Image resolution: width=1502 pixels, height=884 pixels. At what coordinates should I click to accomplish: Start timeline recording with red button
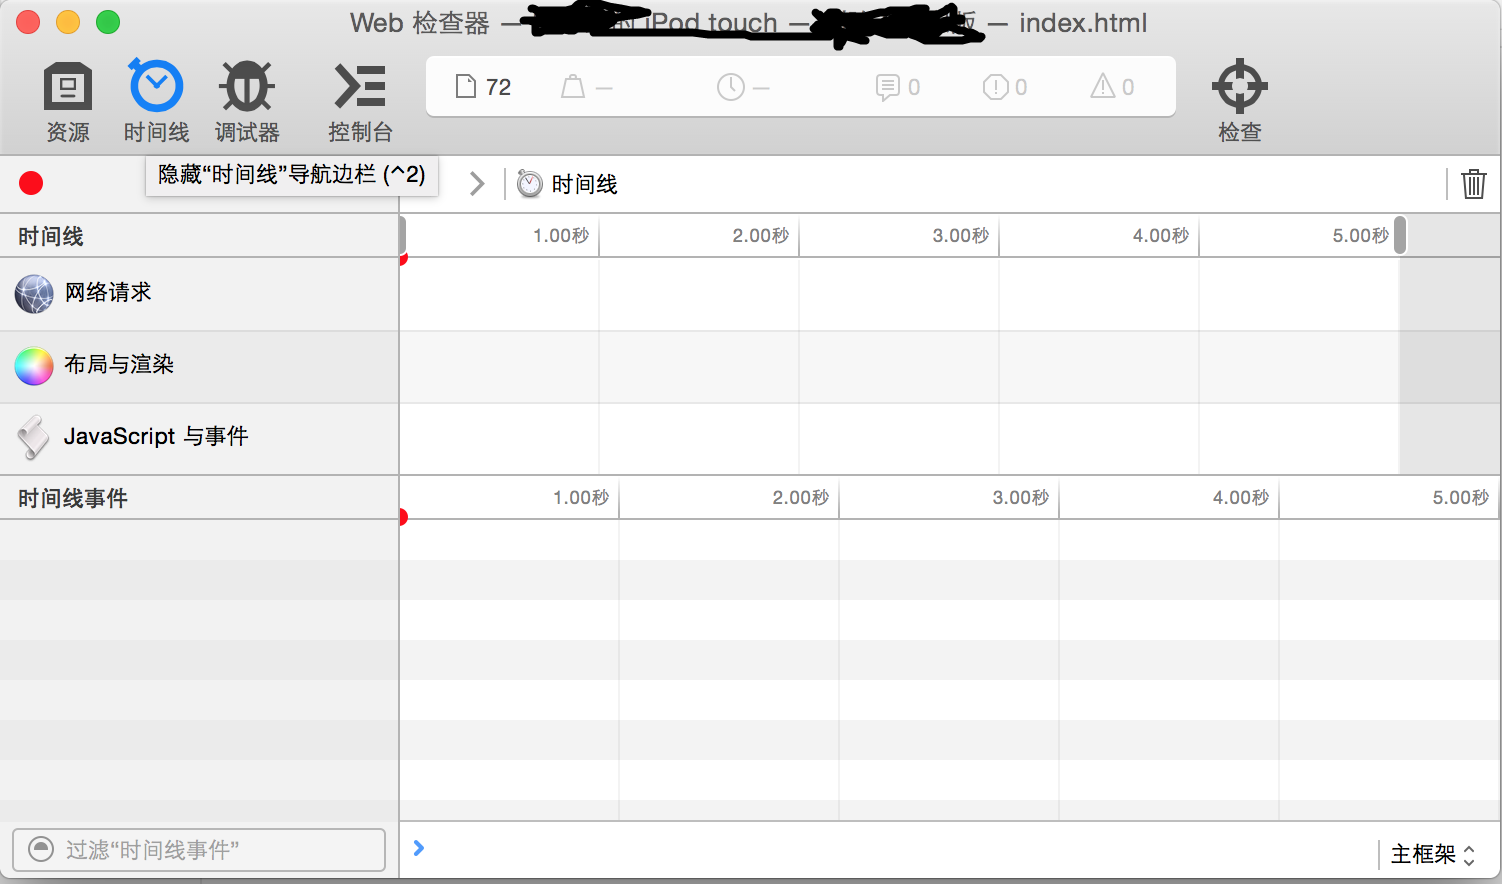31,183
